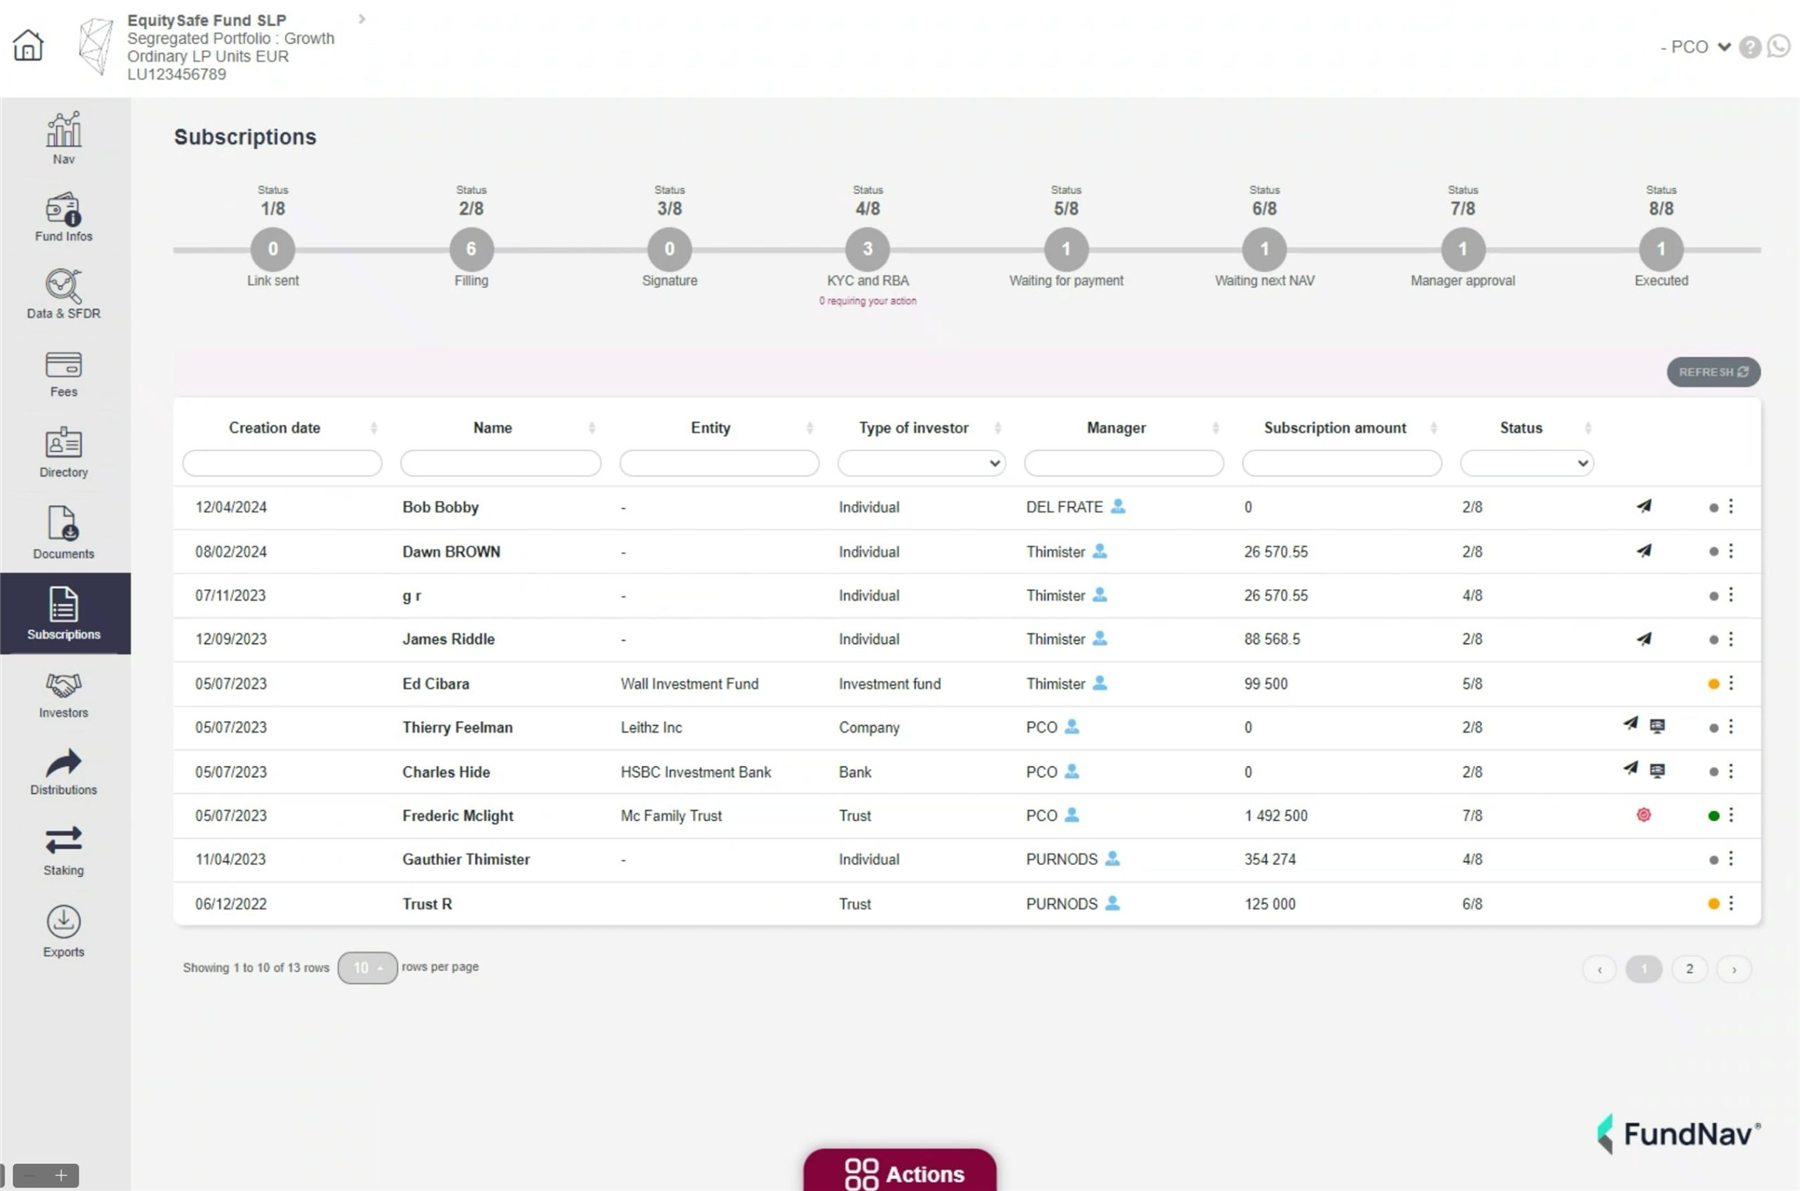Change rows per page selector
This screenshot has height=1191, width=1800.
[367, 967]
